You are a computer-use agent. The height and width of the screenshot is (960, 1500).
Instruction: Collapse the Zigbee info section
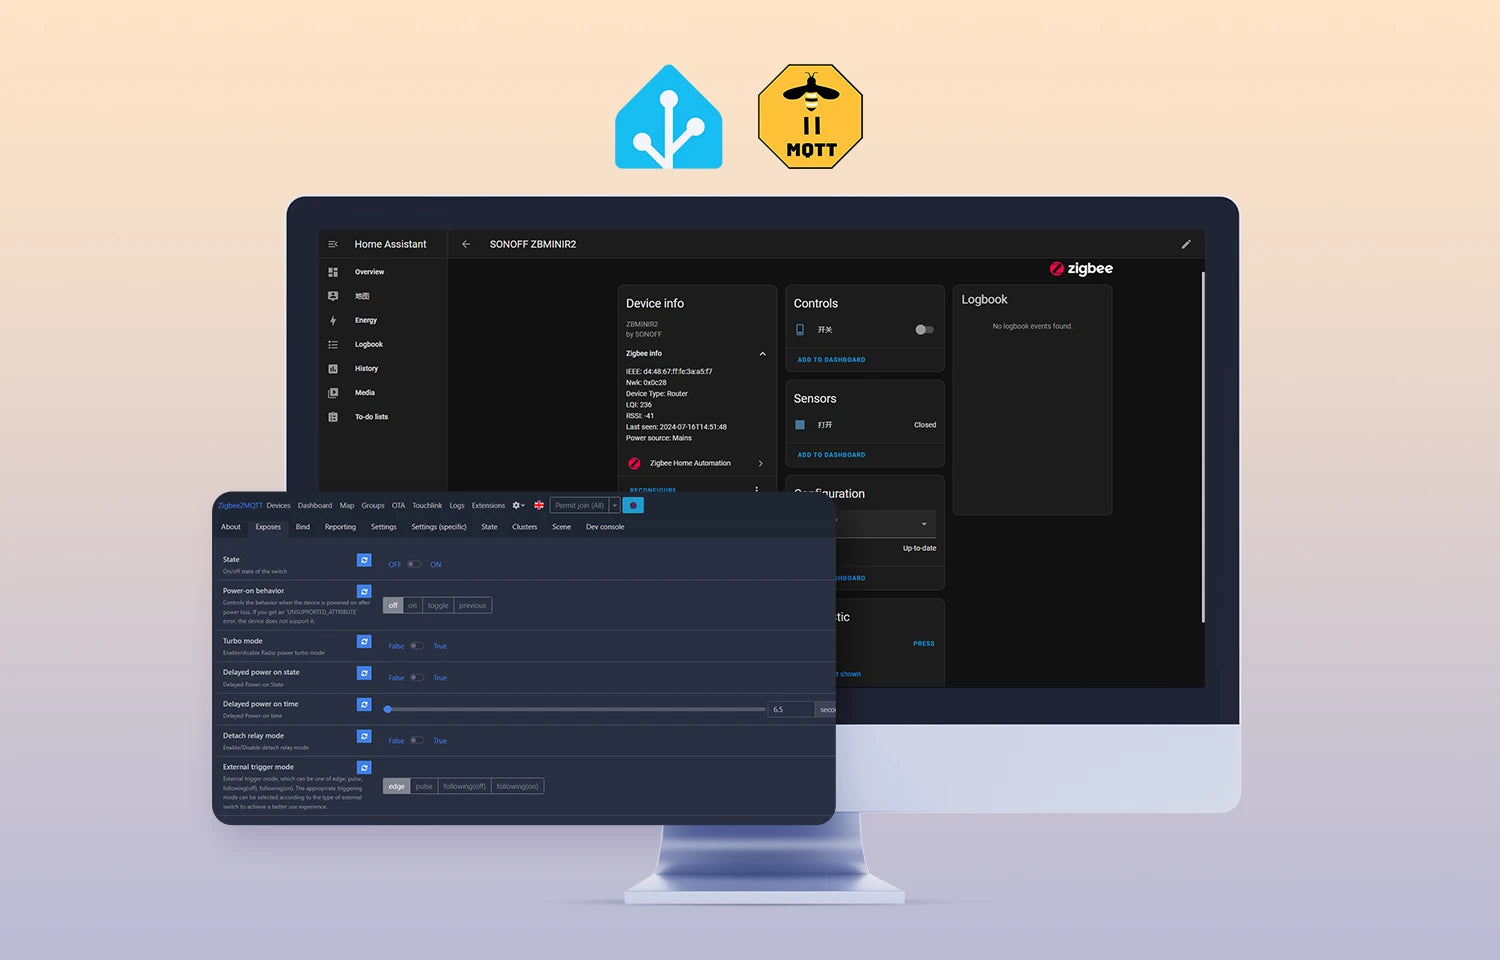point(762,354)
